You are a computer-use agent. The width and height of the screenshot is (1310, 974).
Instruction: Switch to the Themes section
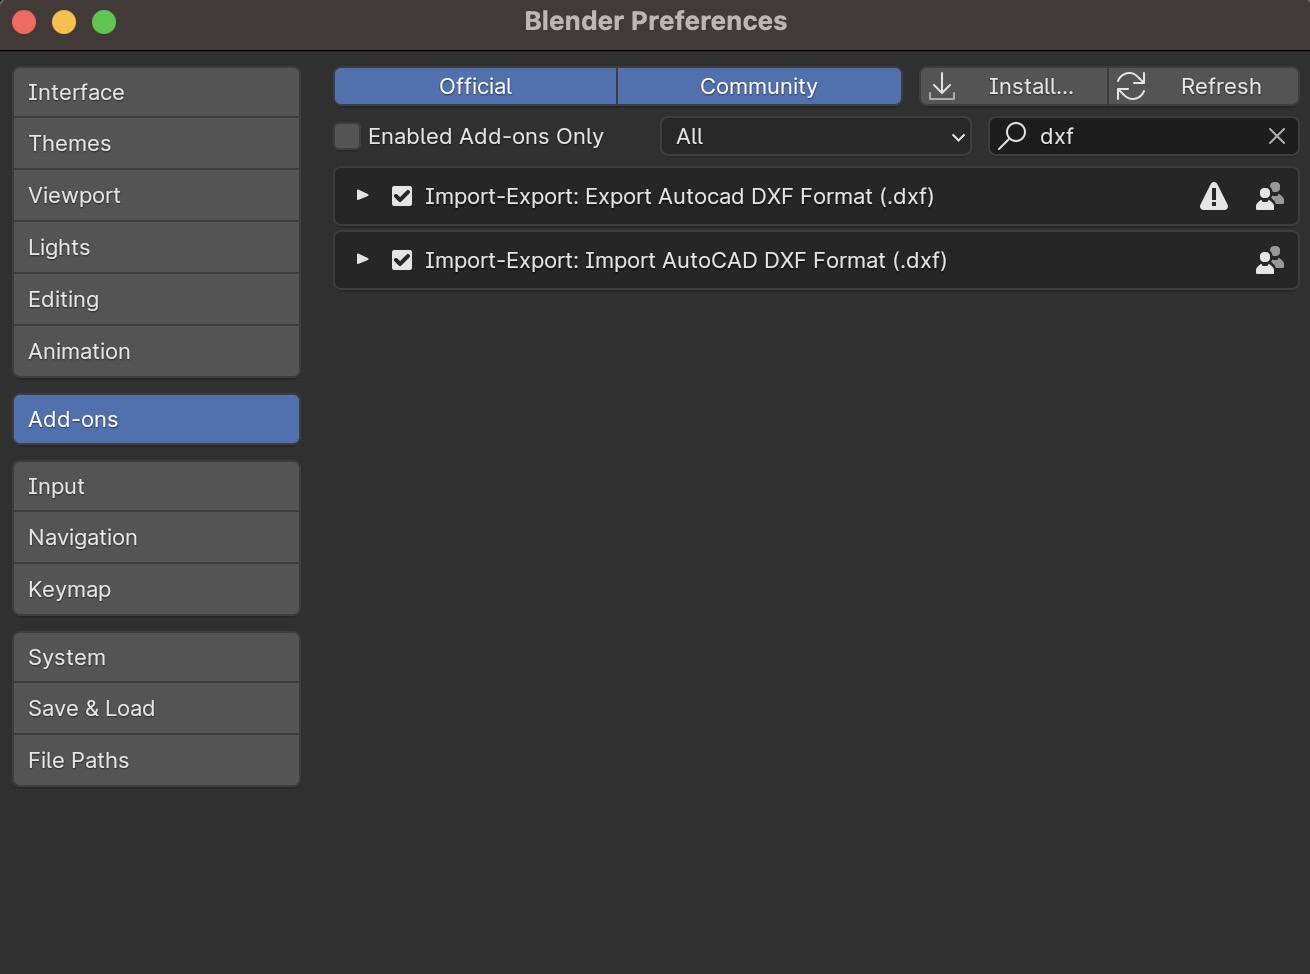click(x=156, y=143)
